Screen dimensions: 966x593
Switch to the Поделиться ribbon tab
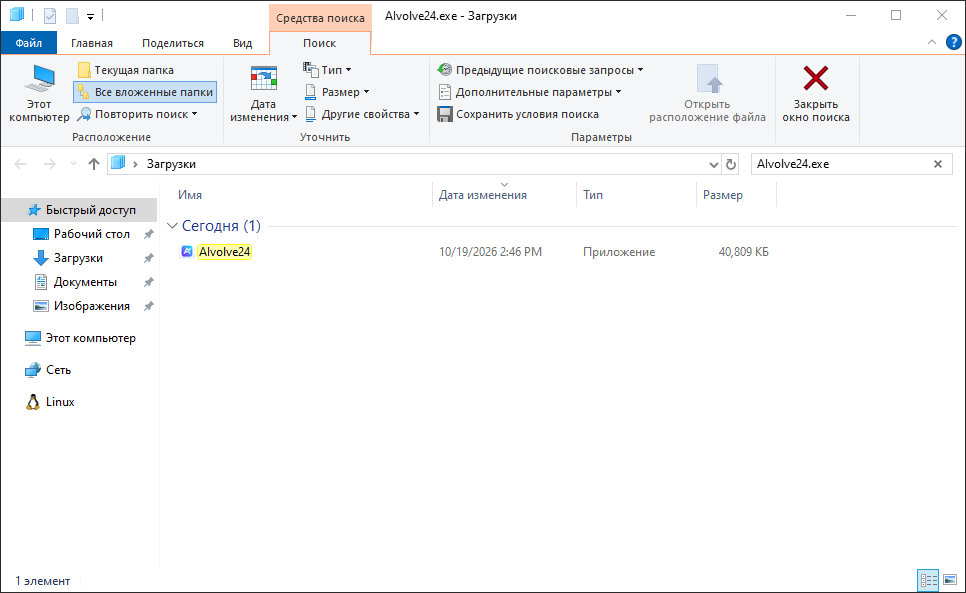[172, 43]
